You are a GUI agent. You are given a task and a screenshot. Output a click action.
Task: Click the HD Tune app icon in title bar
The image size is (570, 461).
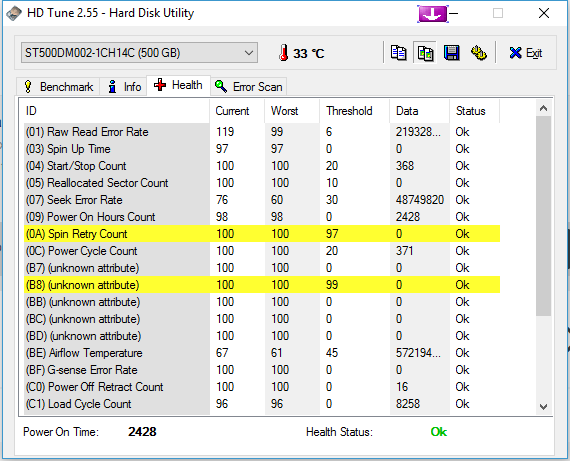(x=14, y=13)
